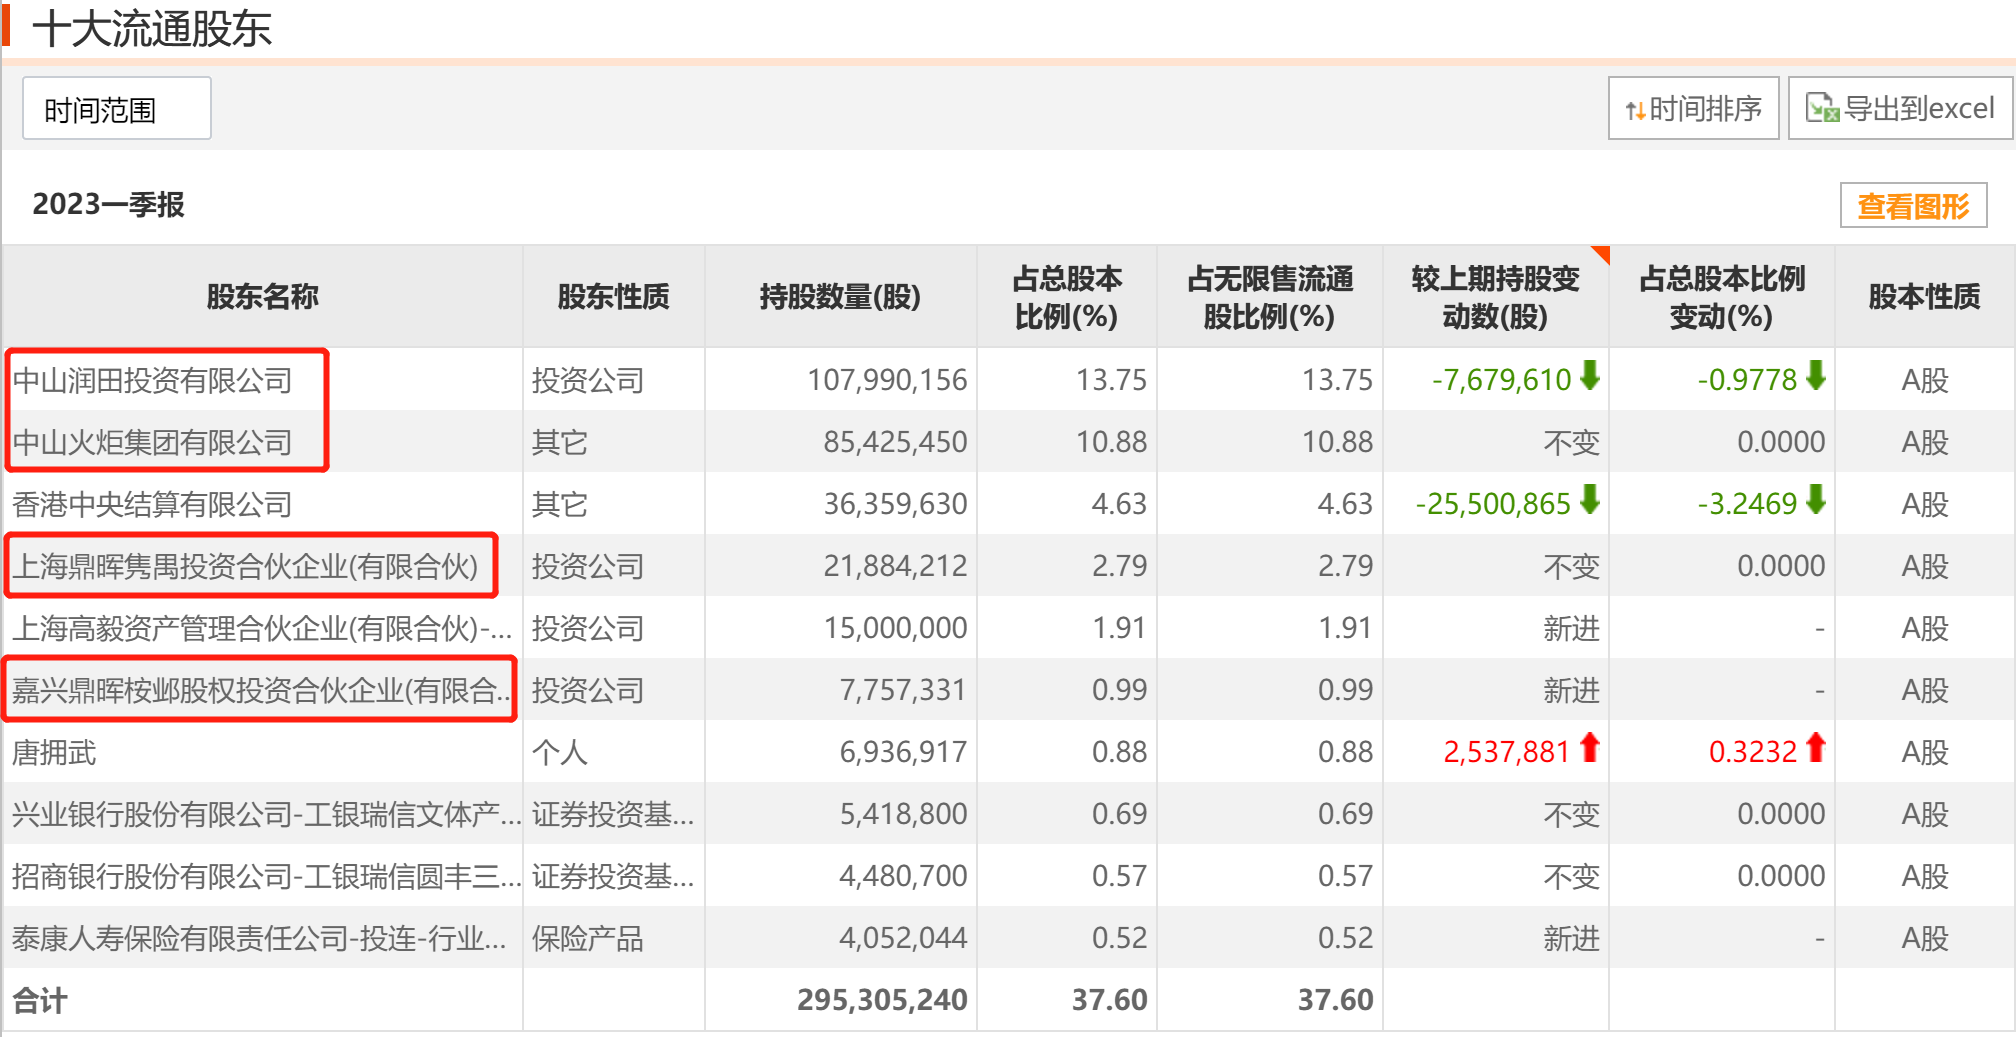This screenshot has height=1037, width=2016.
Task: Select holding amount 36,359,630
Action: (x=895, y=504)
